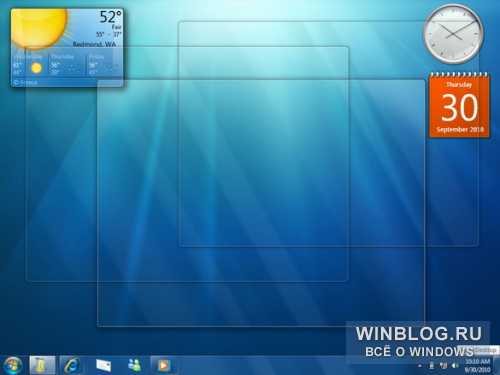Click the small sun forecast icon
Screen dimensions: 500x375
tap(37, 68)
